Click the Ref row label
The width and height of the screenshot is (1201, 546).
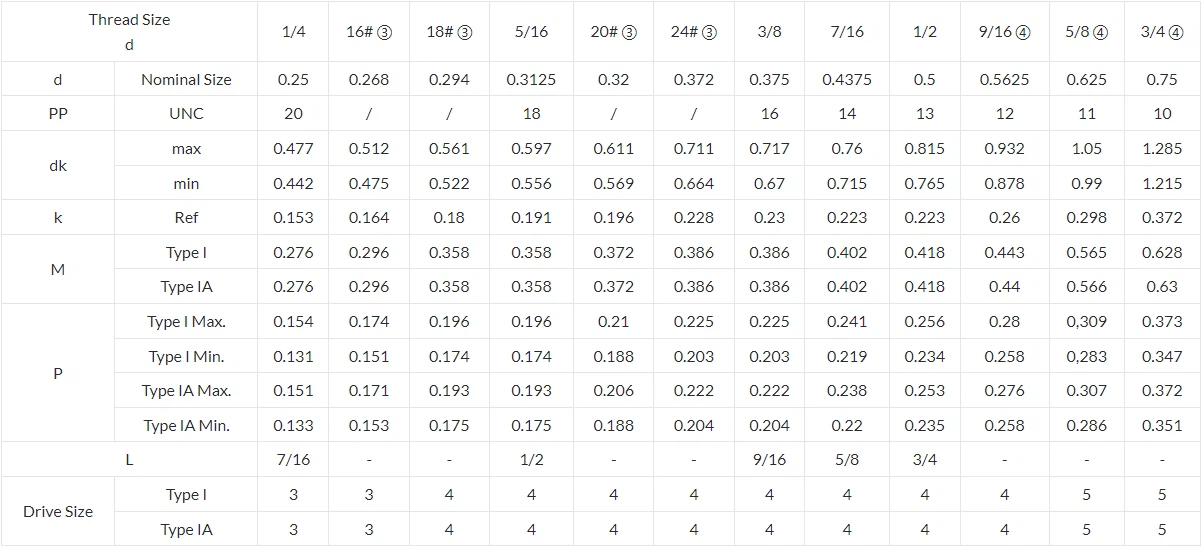186,218
